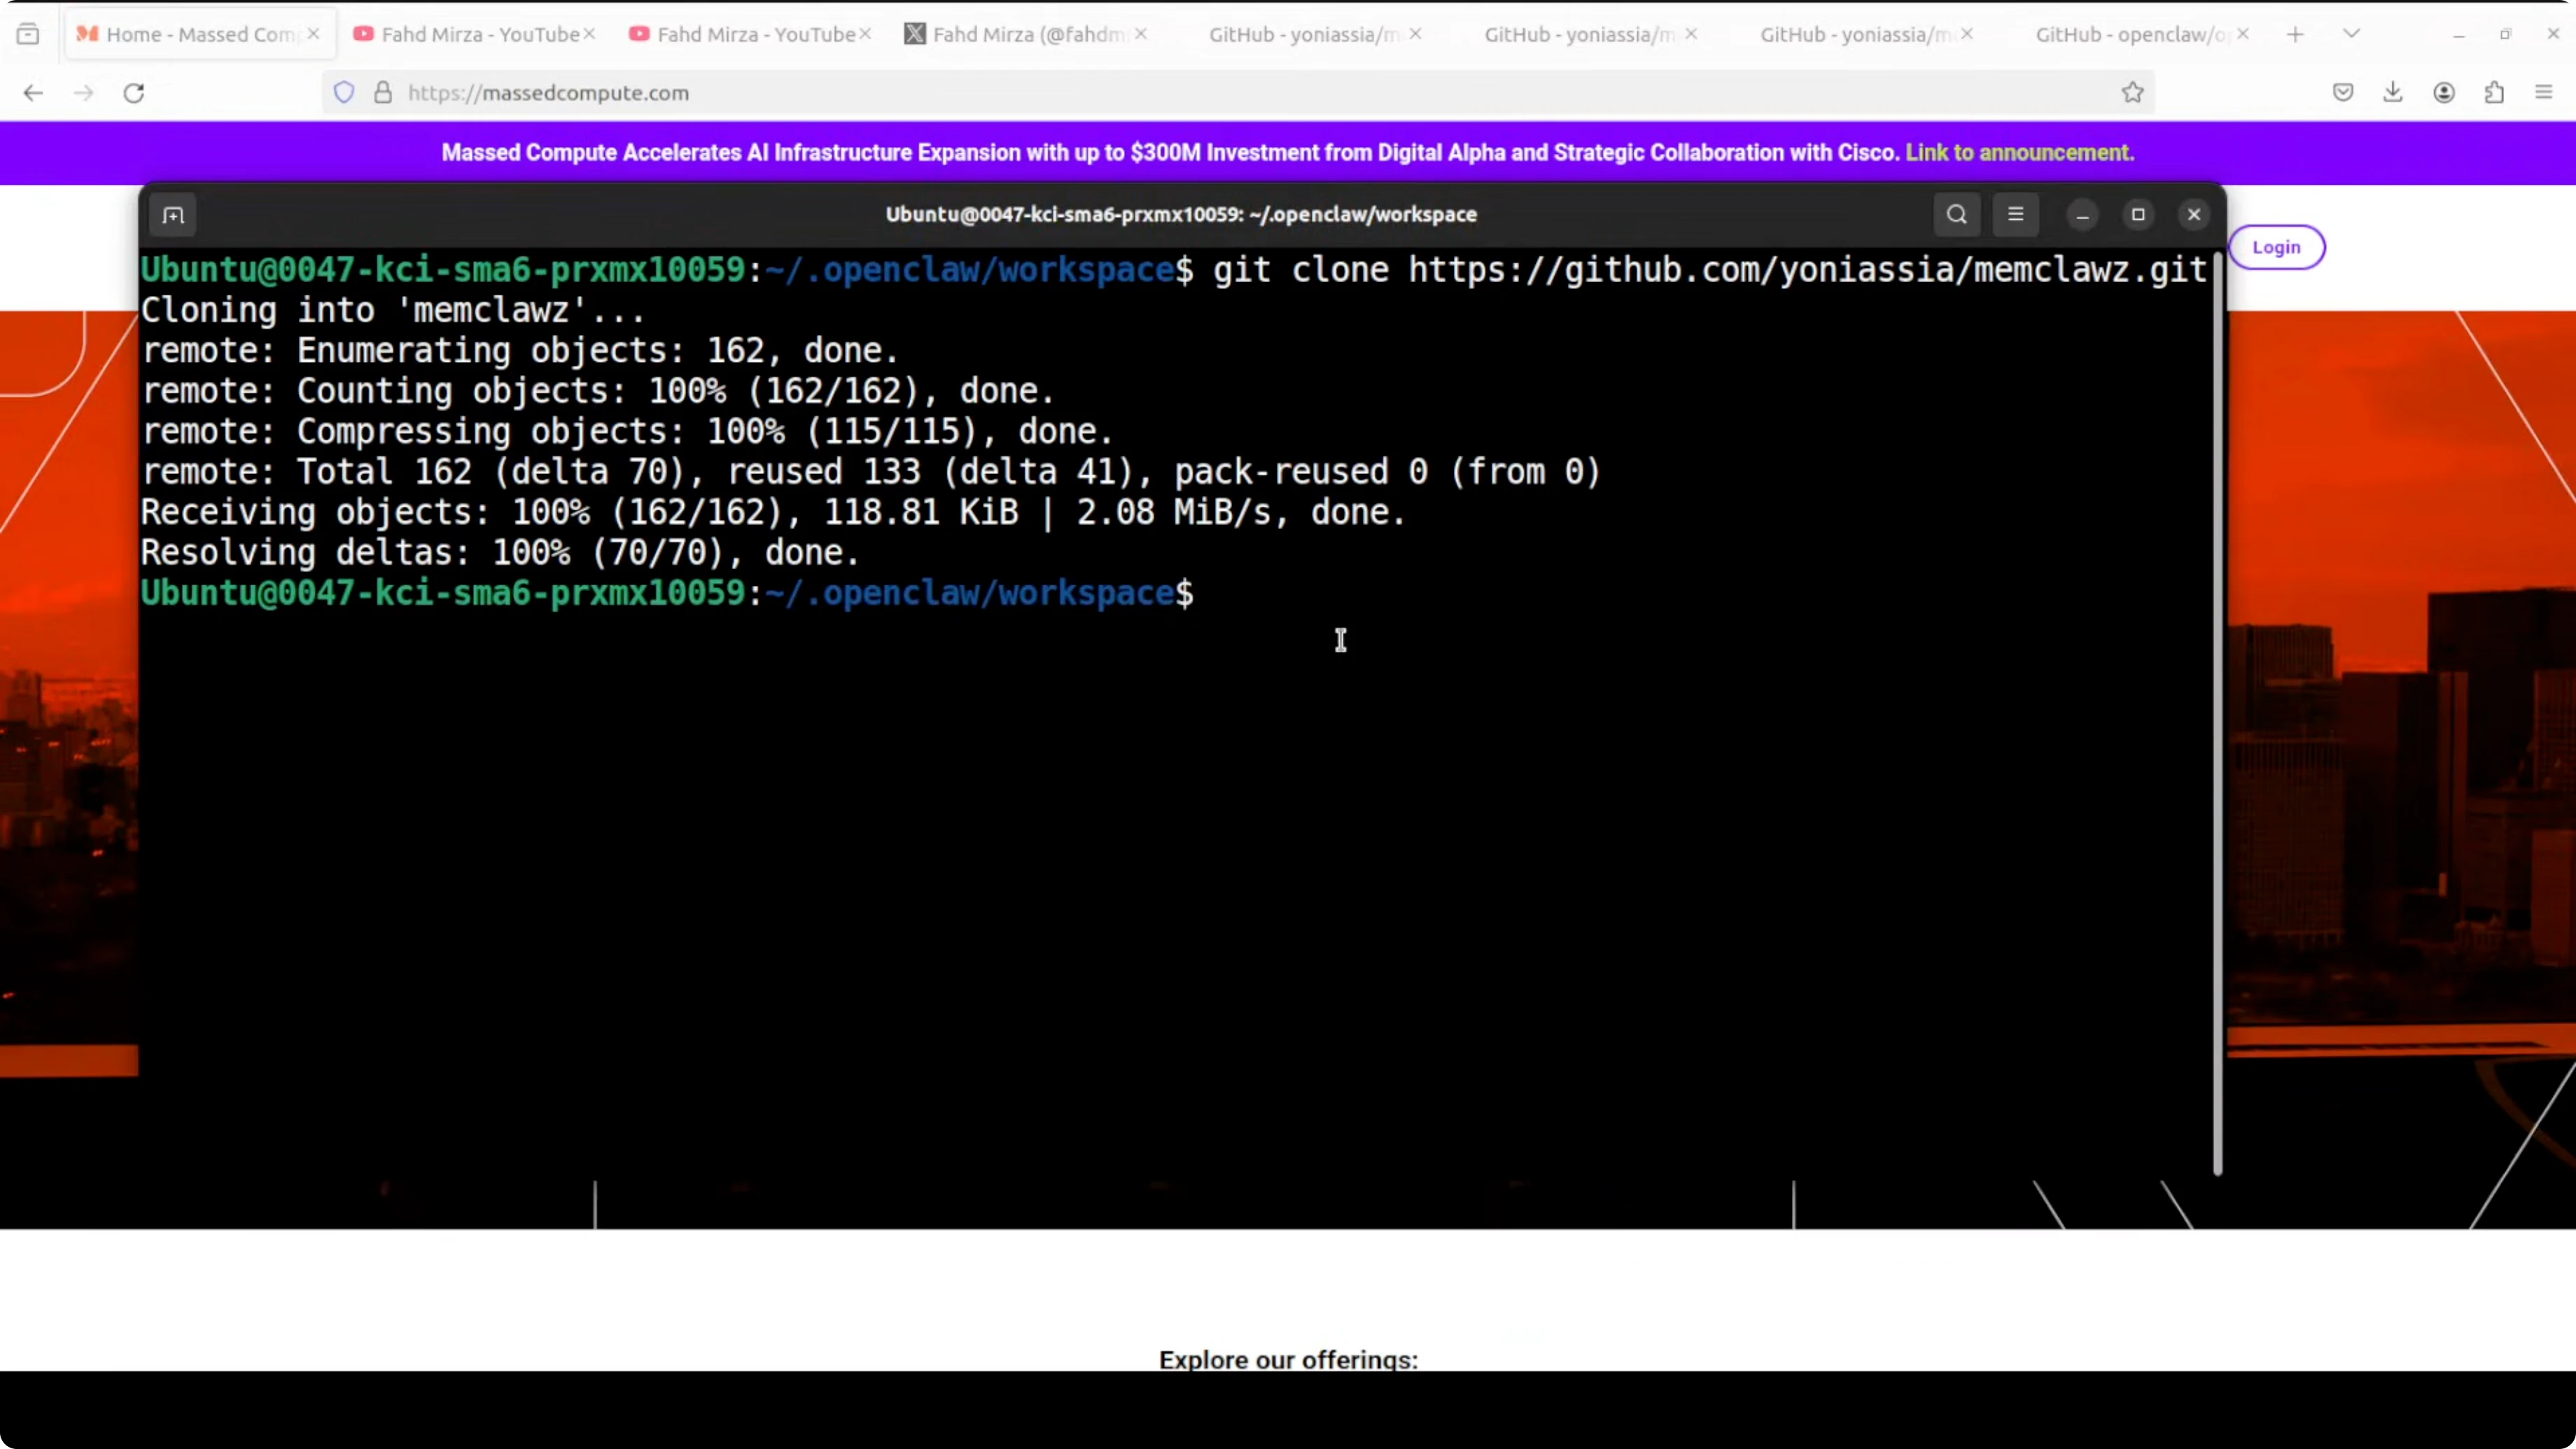This screenshot has height=1449, width=2576.
Task: Click the Save to Pocket icon
Action: point(2342,93)
